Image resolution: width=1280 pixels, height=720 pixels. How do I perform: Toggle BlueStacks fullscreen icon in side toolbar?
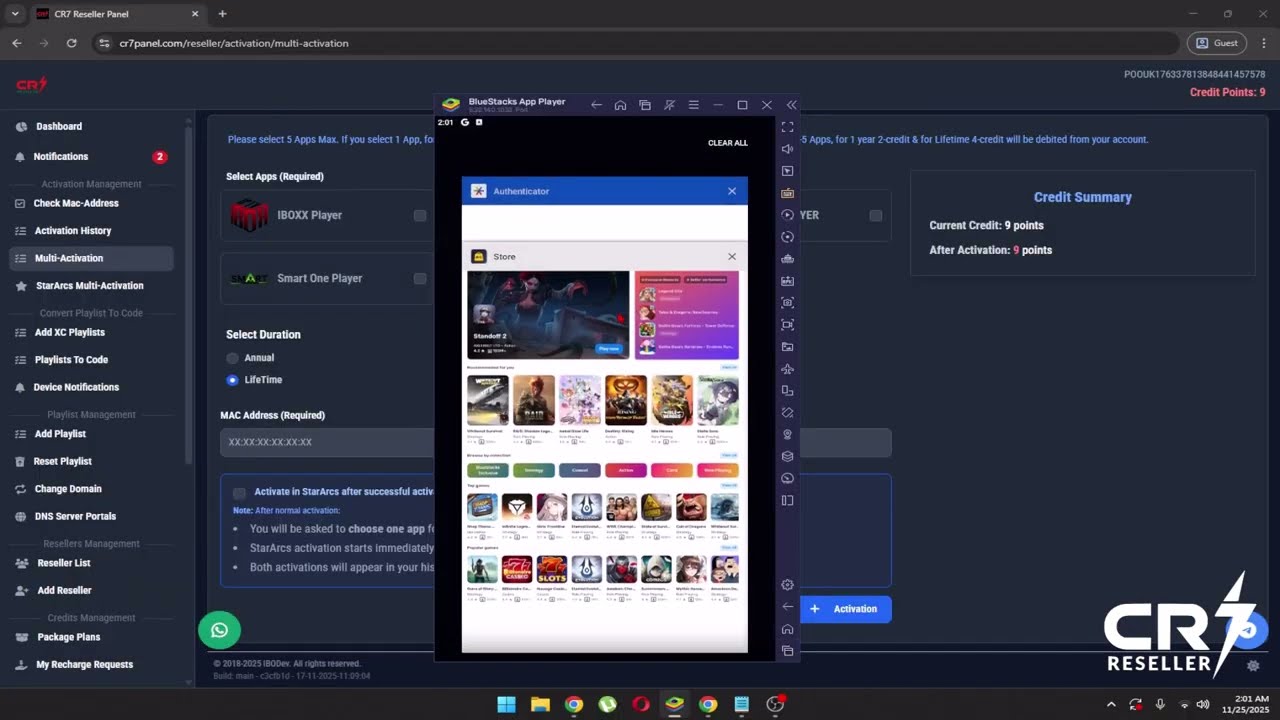787,127
